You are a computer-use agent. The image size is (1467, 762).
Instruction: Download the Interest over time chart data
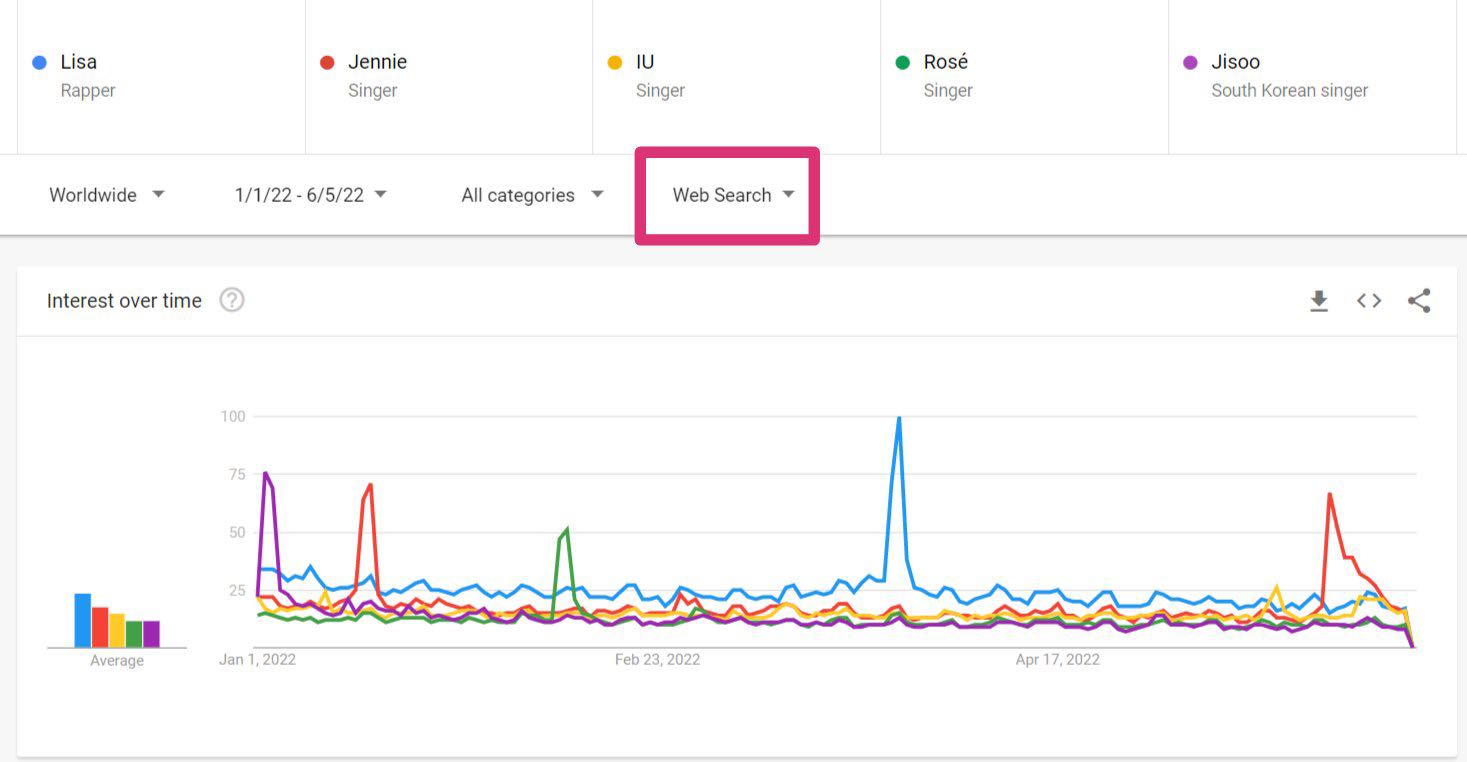(1319, 301)
